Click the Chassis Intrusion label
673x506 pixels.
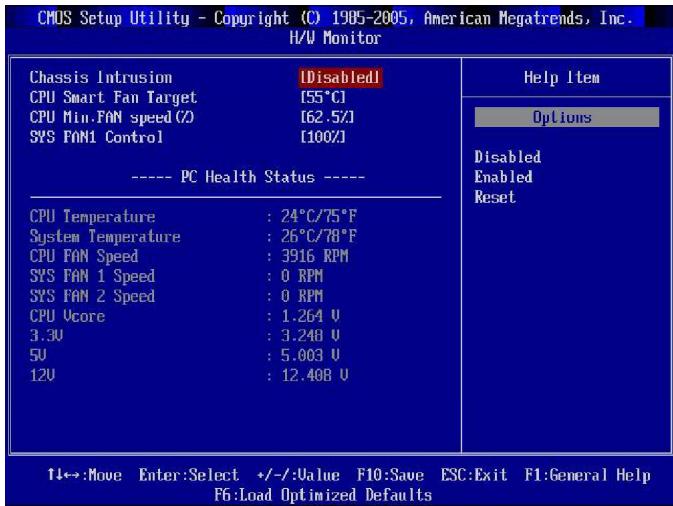coord(101,78)
